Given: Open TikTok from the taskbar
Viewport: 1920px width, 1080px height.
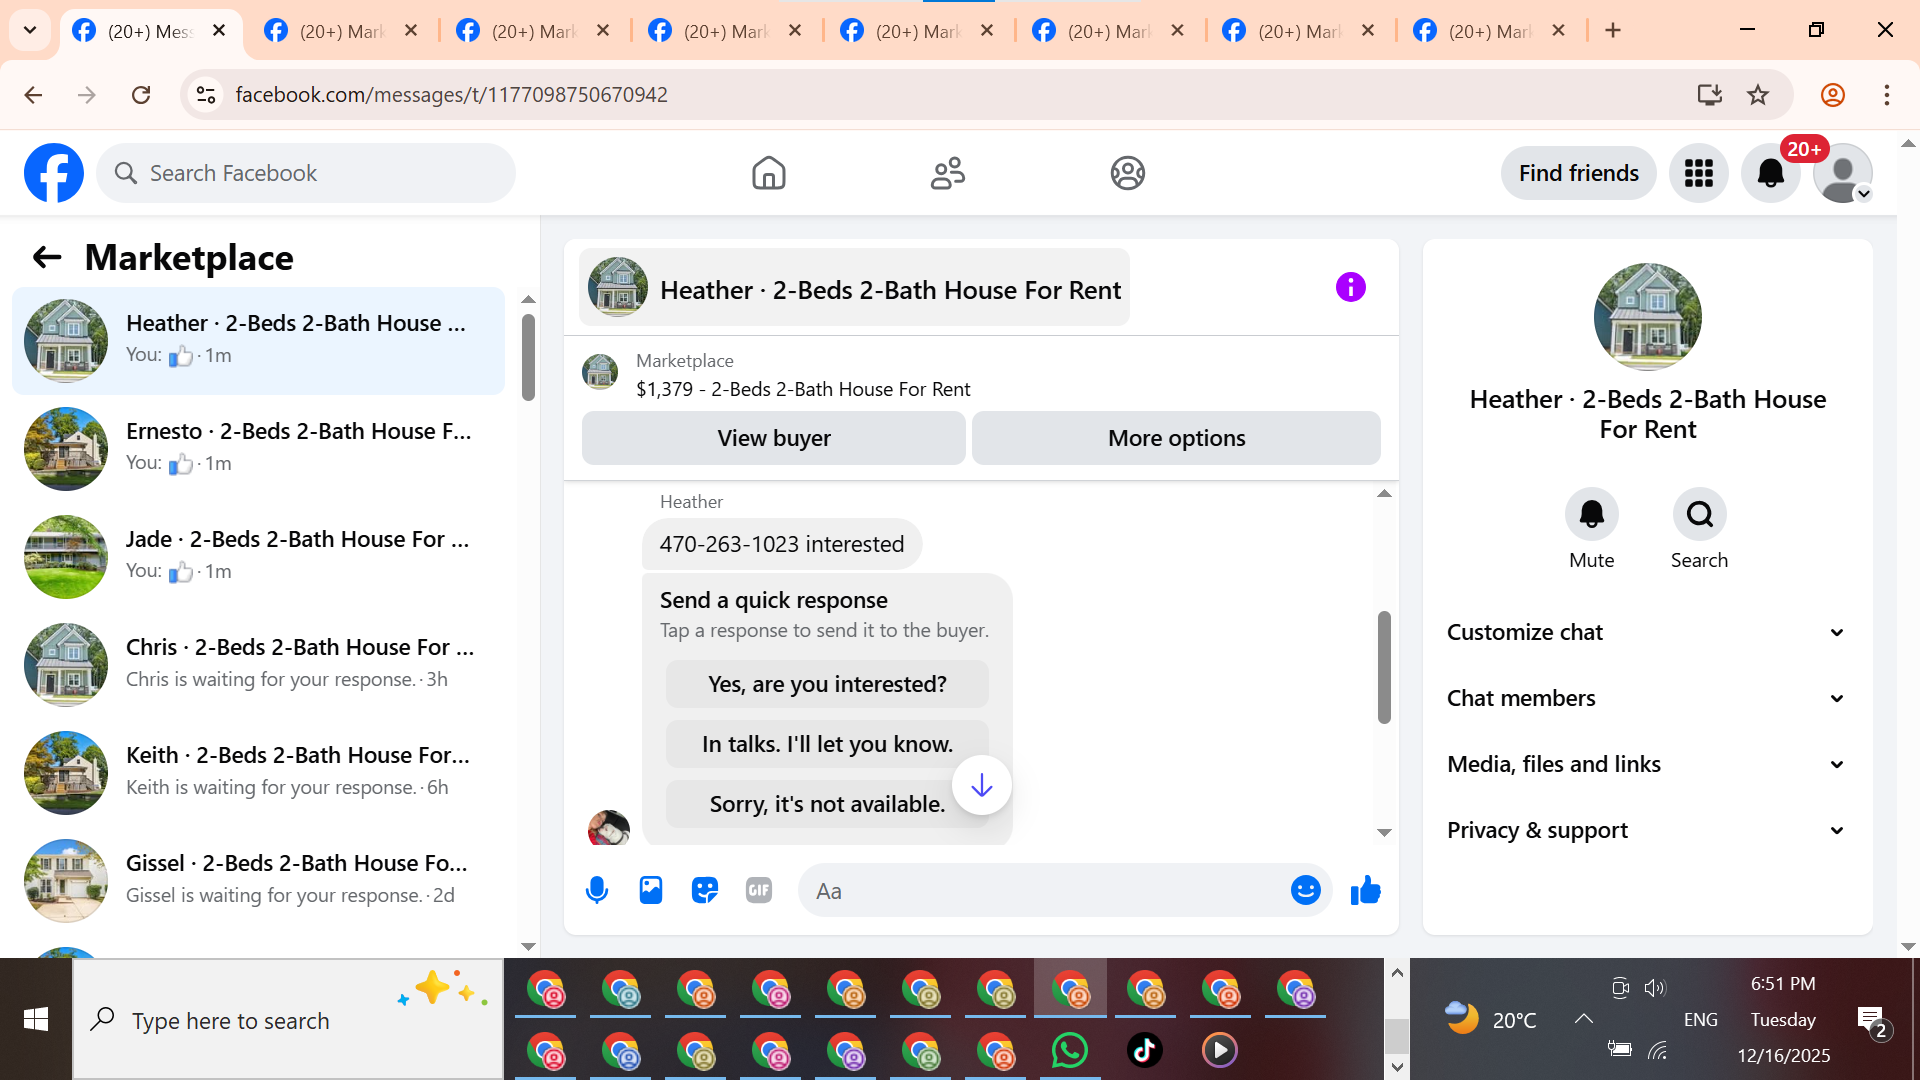Looking at the screenshot, I should click(1144, 1050).
